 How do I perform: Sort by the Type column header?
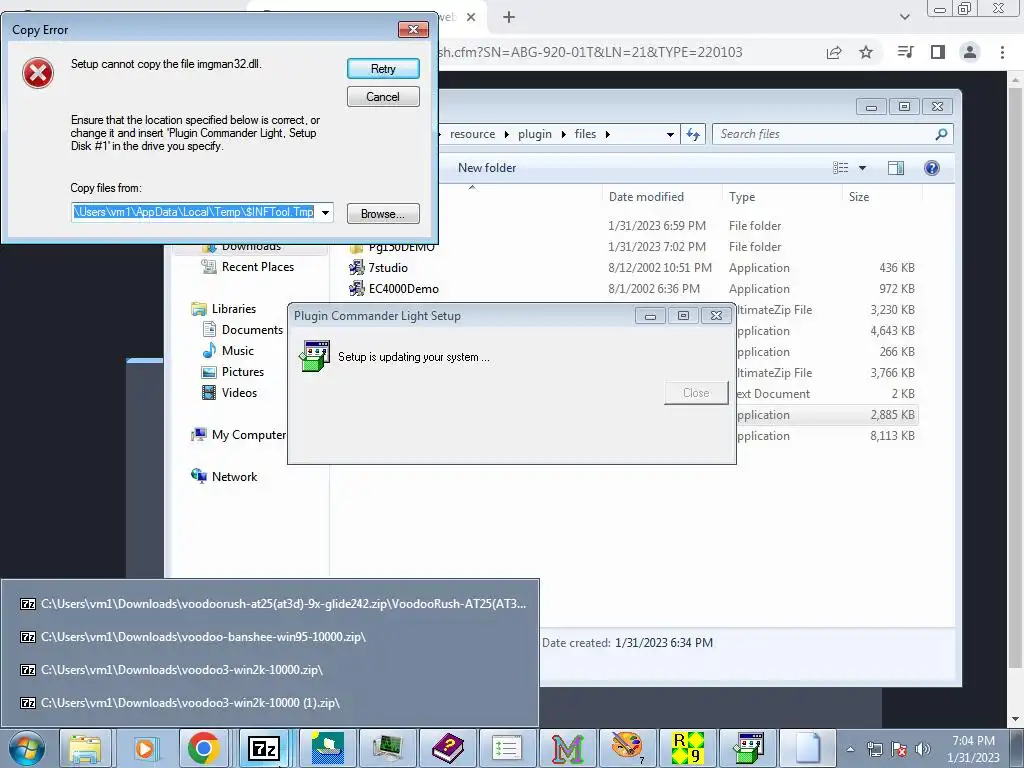(x=742, y=197)
